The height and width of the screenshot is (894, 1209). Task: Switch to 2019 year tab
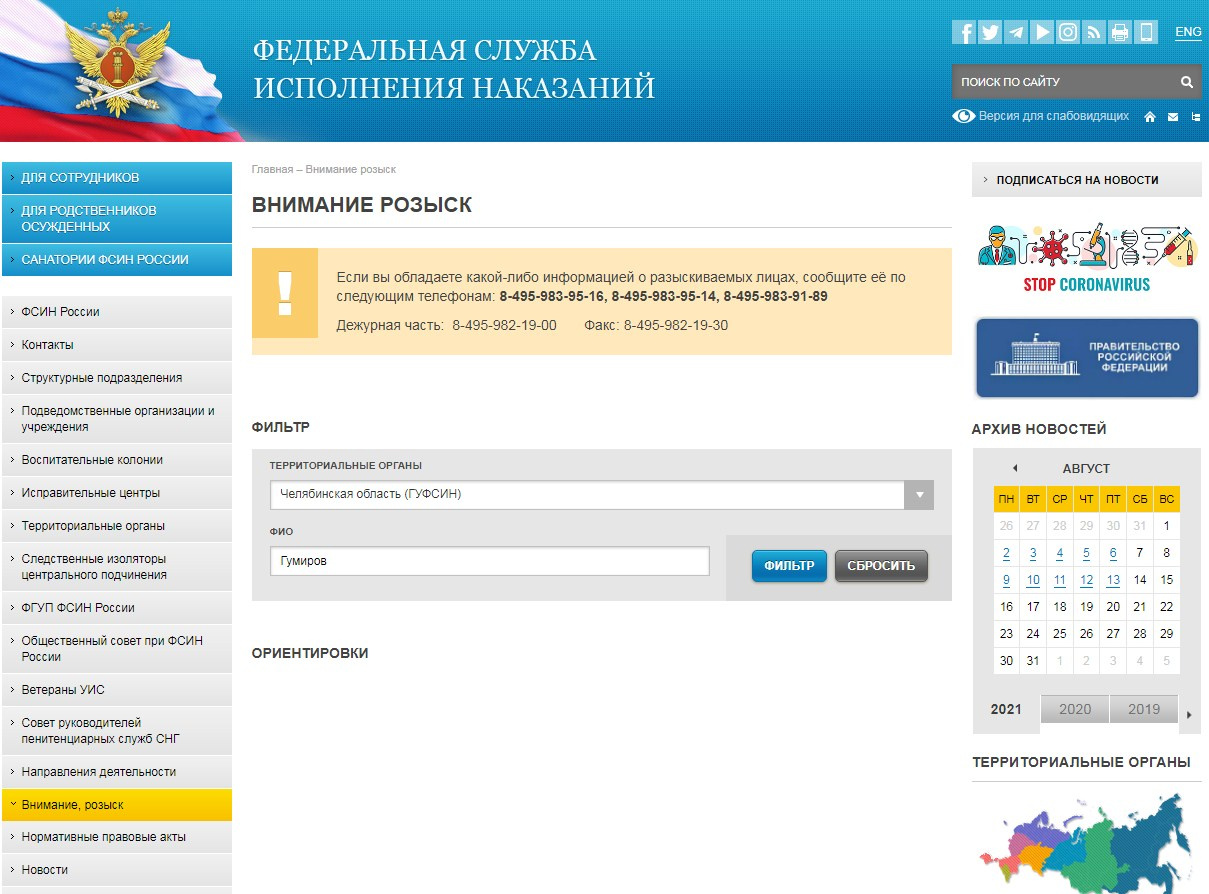tap(1144, 709)
